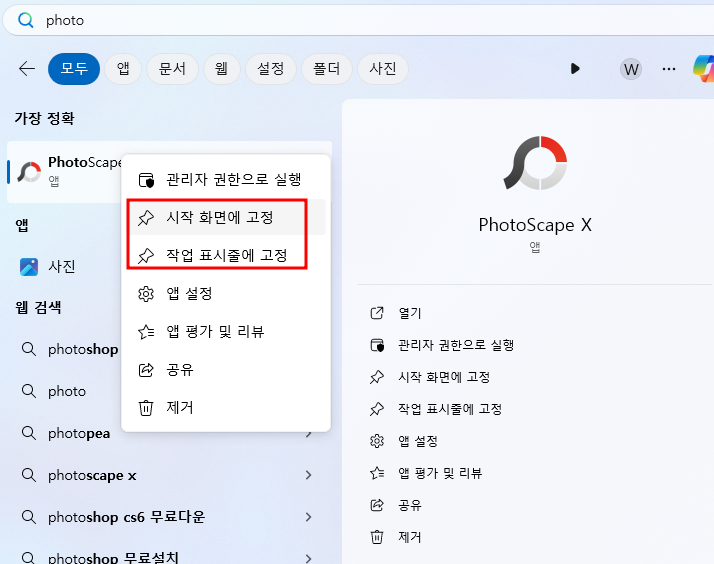Choose 공유 in context menu
Viewport: 714px width, 564px height.
click(226, 369)
